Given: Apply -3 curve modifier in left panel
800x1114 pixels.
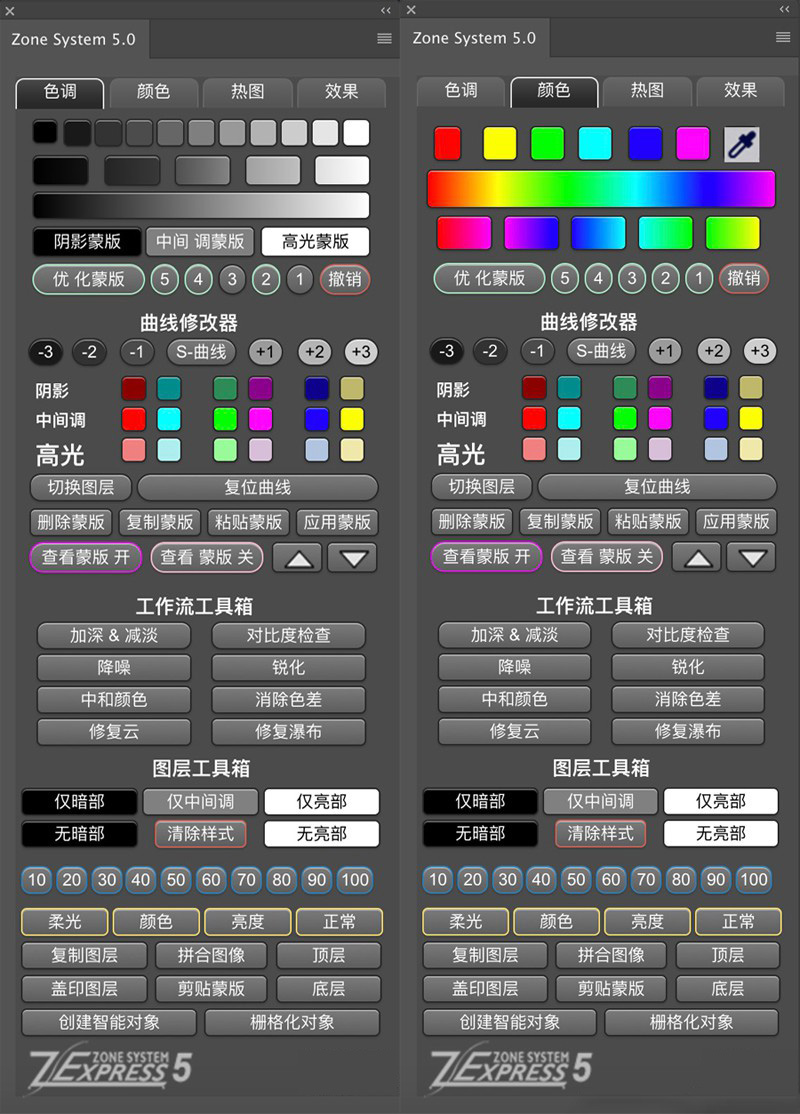Looking at the screenshot, I should [45, 352].
